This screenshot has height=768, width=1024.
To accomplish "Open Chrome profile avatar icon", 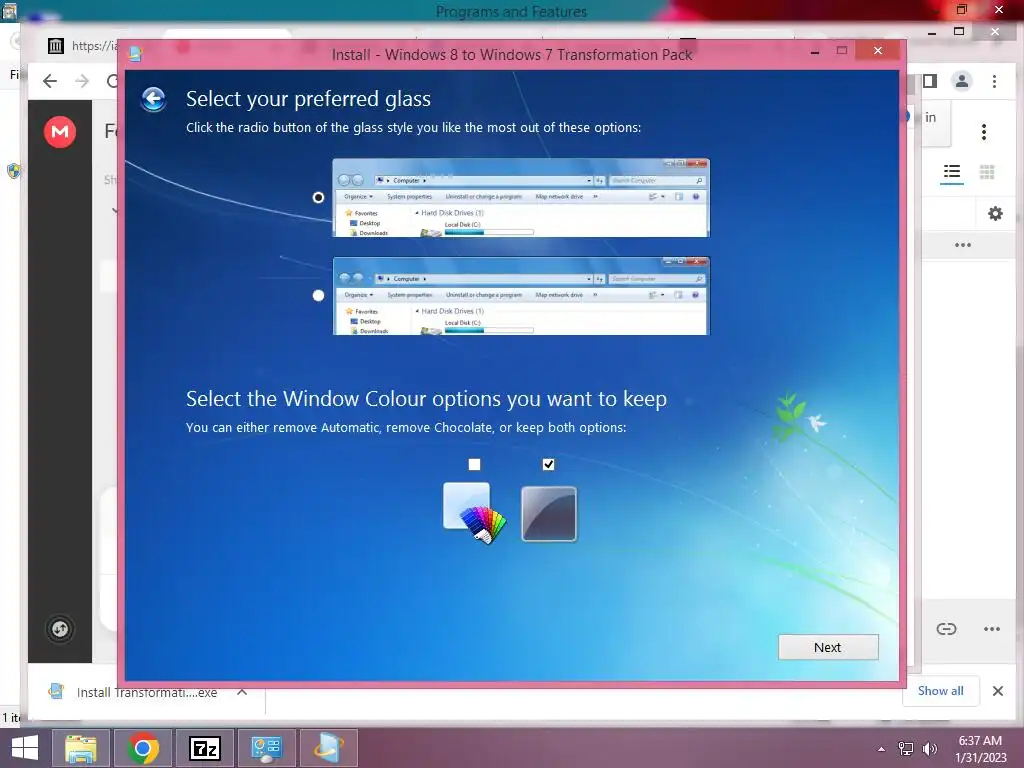I will [x=962, y=81].
